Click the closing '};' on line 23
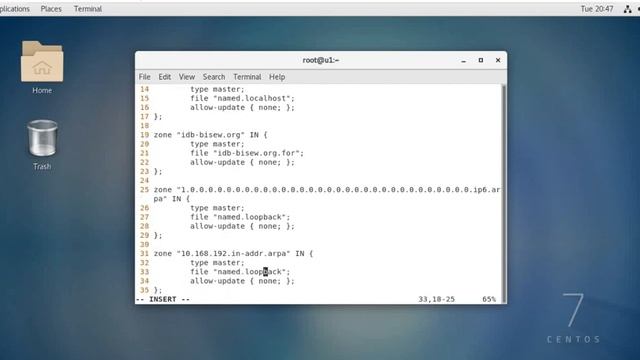The width and height of the screenshot is (640, 360). (x=158, y=171)
